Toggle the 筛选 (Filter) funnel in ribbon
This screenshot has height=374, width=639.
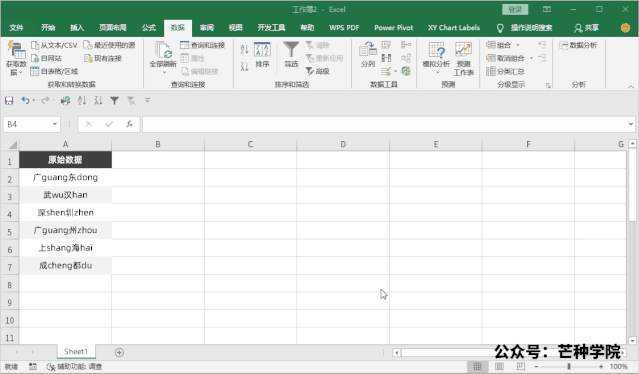(x=291, y=55)
